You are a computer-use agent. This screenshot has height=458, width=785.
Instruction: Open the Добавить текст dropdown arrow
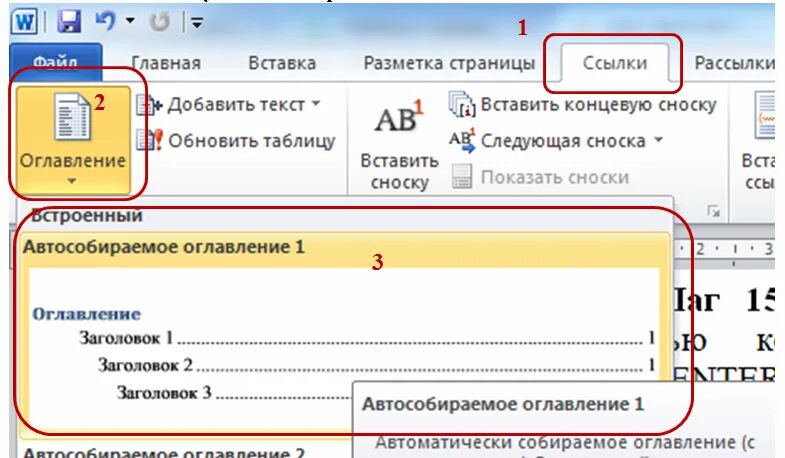(x=316, y=104)
